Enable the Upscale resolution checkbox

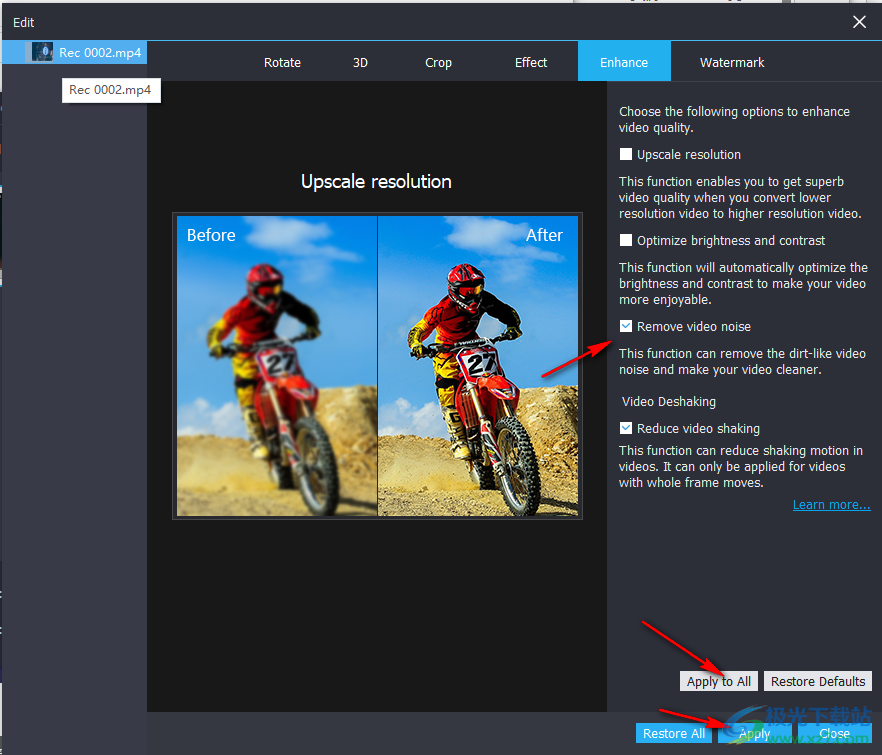coord(626,154)
